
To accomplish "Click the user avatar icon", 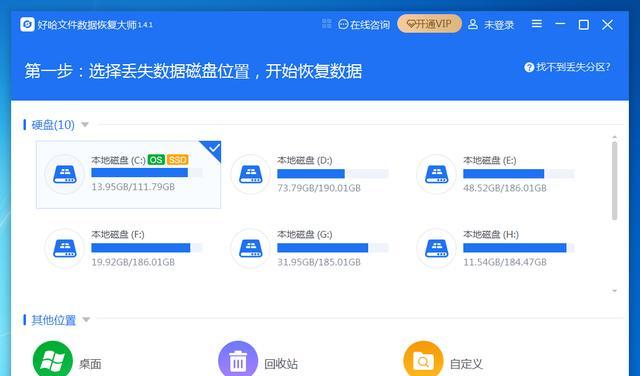I will (473, 24).
